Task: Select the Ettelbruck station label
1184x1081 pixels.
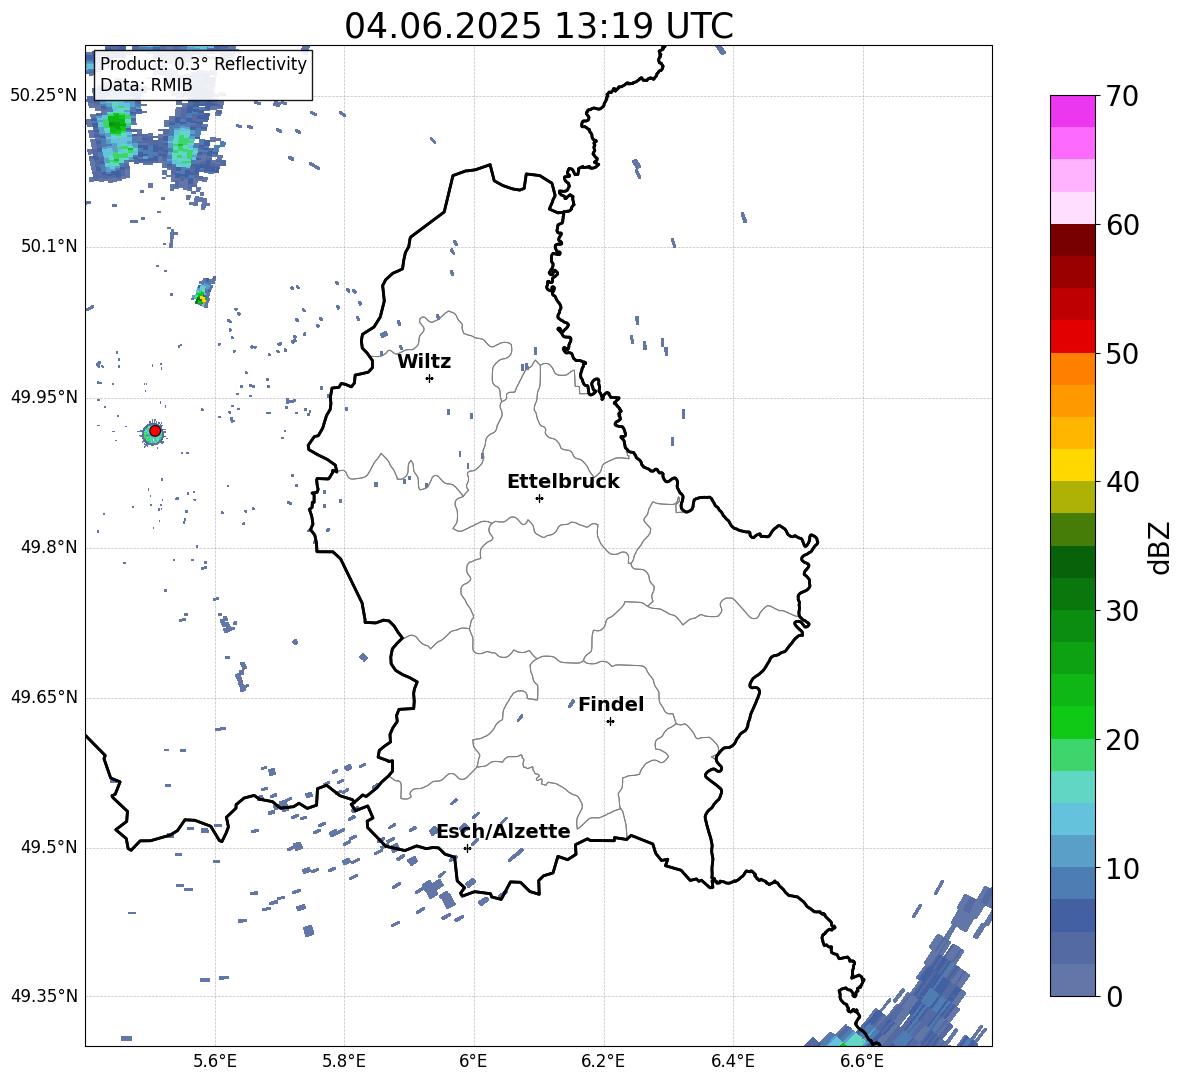Action: click(563, 482)
